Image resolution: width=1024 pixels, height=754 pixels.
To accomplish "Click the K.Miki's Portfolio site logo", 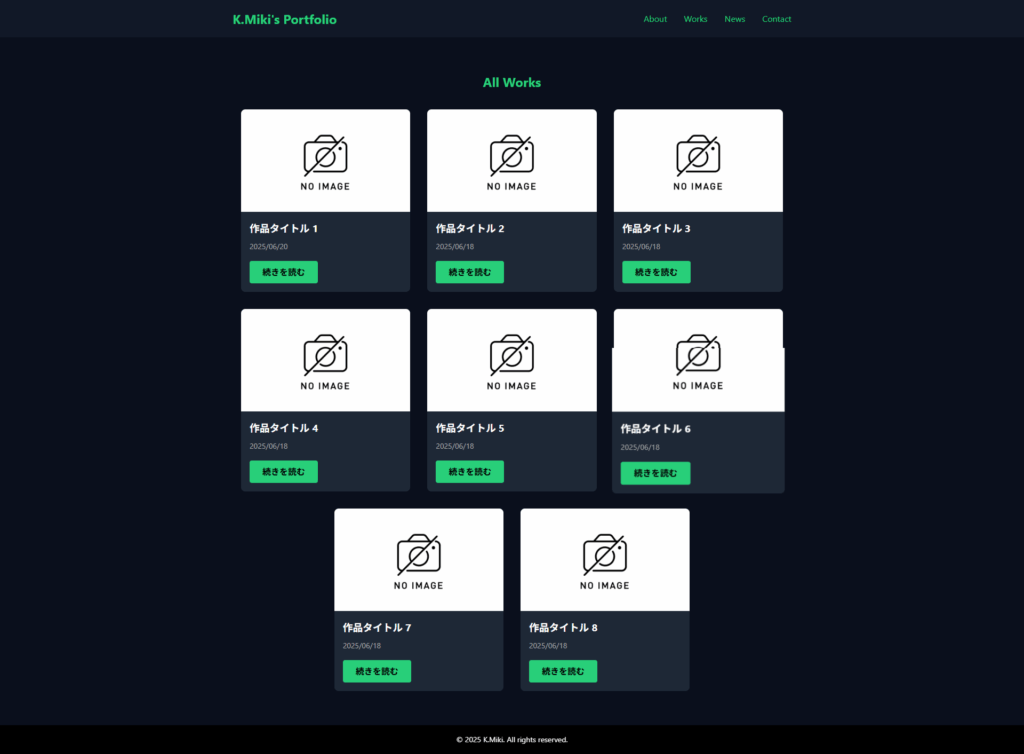I will [x=284, y=19].
